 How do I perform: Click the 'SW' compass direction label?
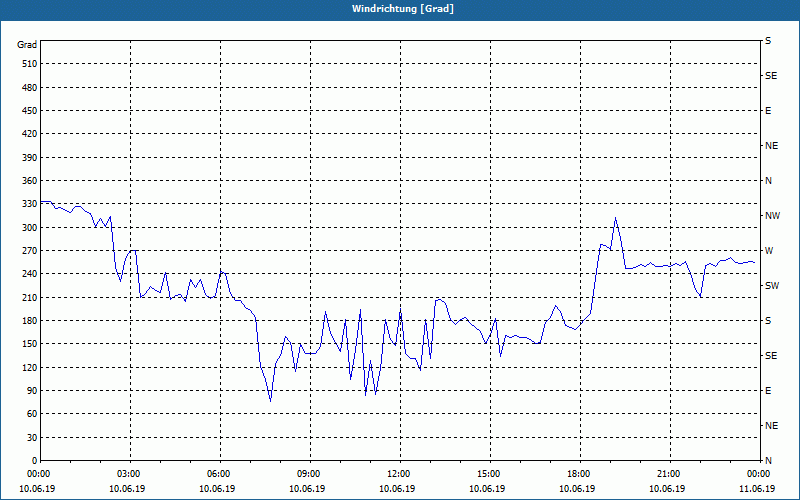(x=772, y=286)
